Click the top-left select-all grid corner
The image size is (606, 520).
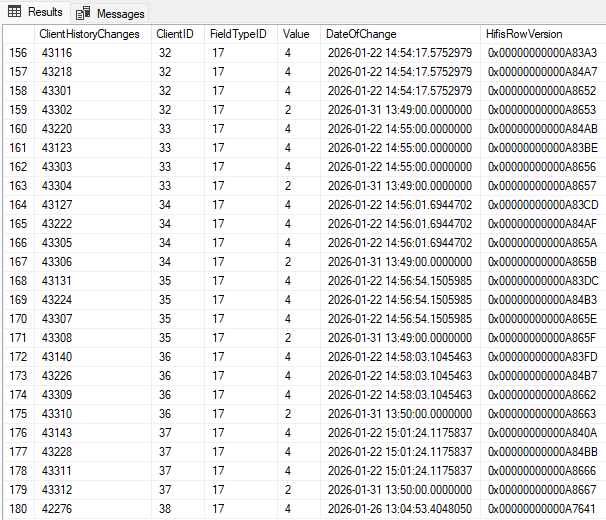tap(18, 33)
